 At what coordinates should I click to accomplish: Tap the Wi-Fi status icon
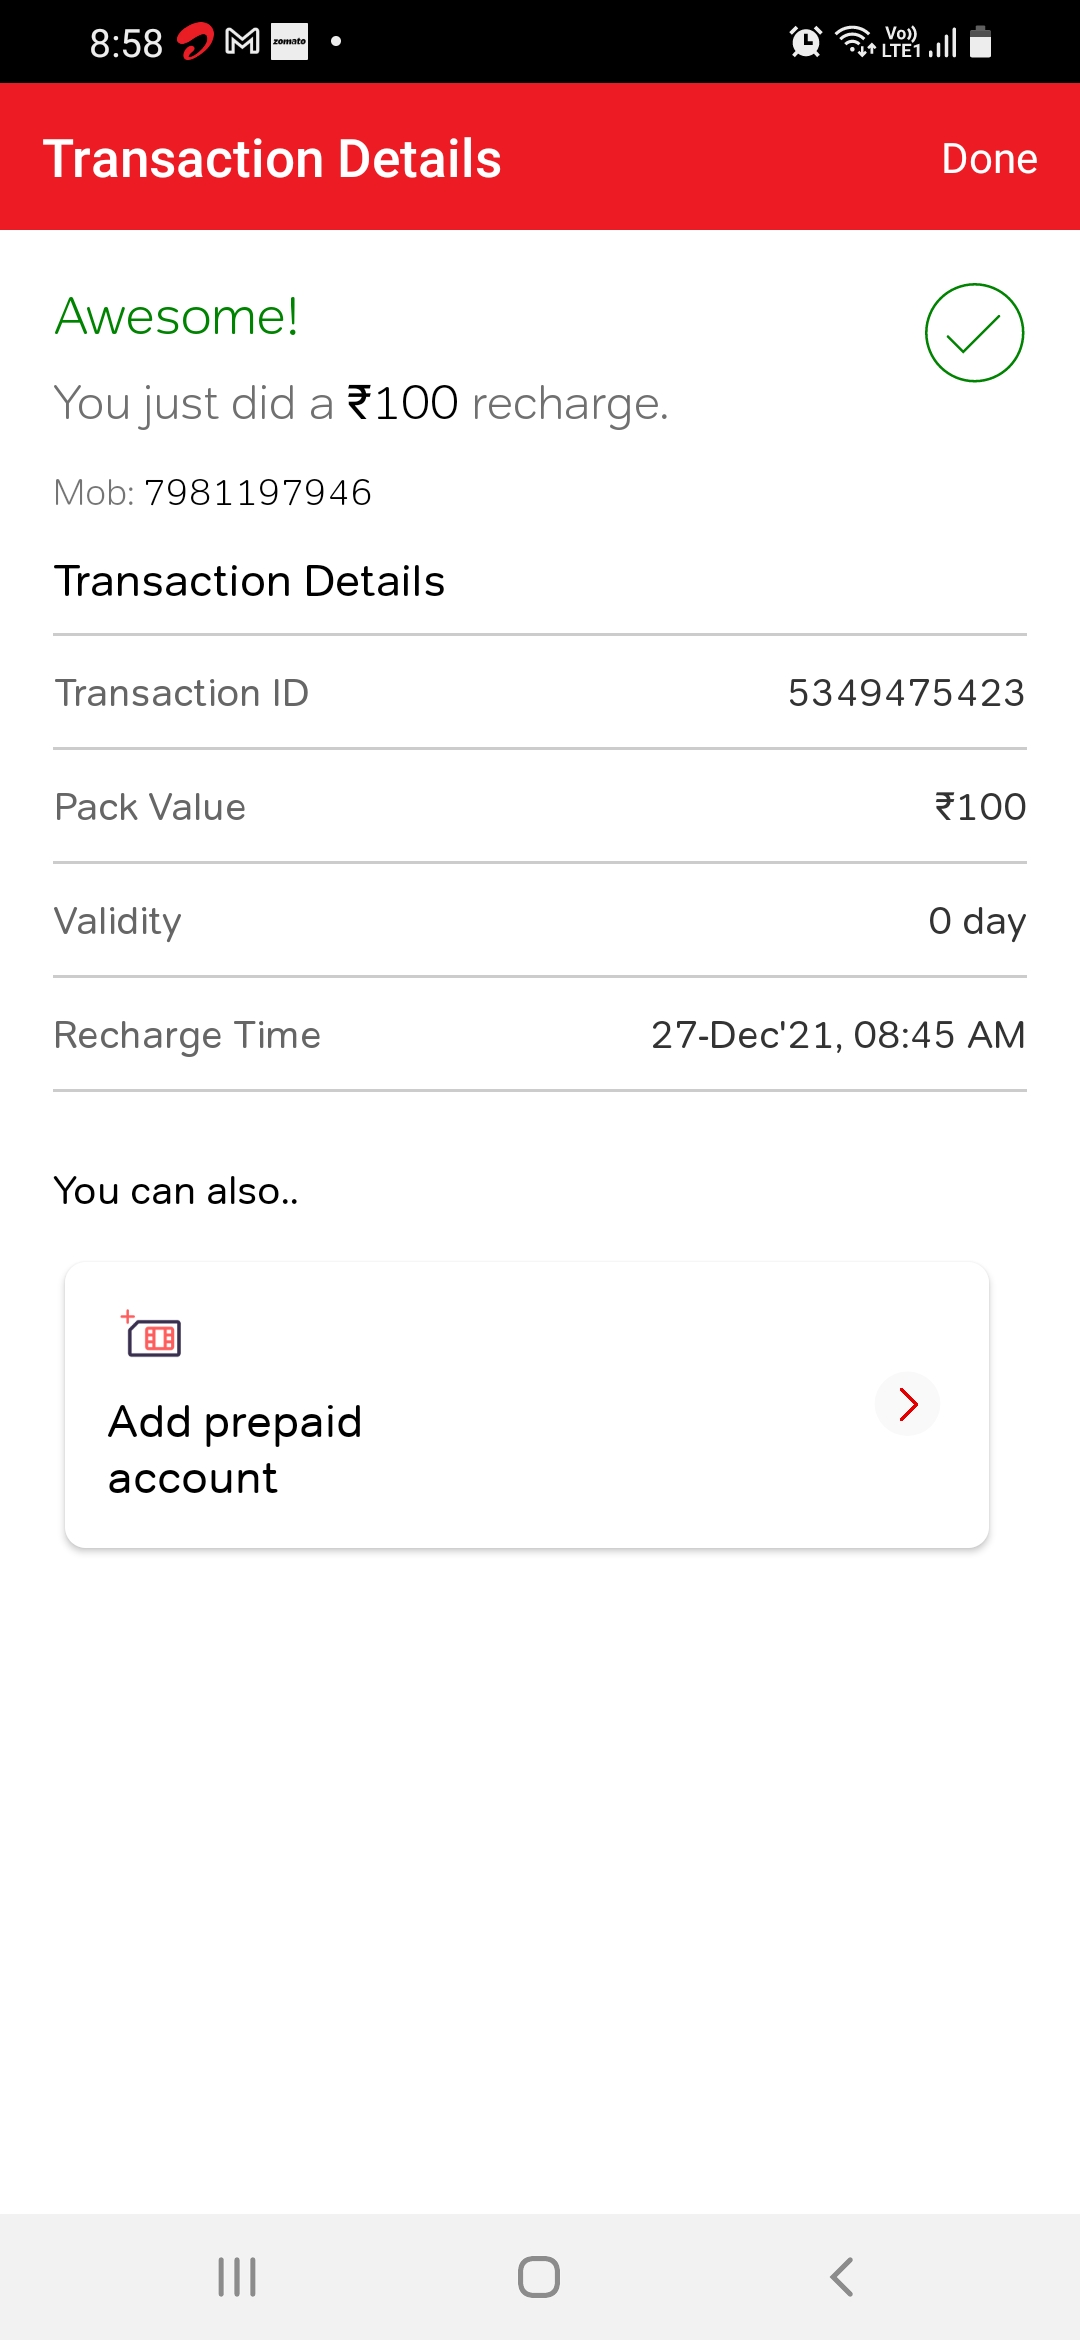855,42
